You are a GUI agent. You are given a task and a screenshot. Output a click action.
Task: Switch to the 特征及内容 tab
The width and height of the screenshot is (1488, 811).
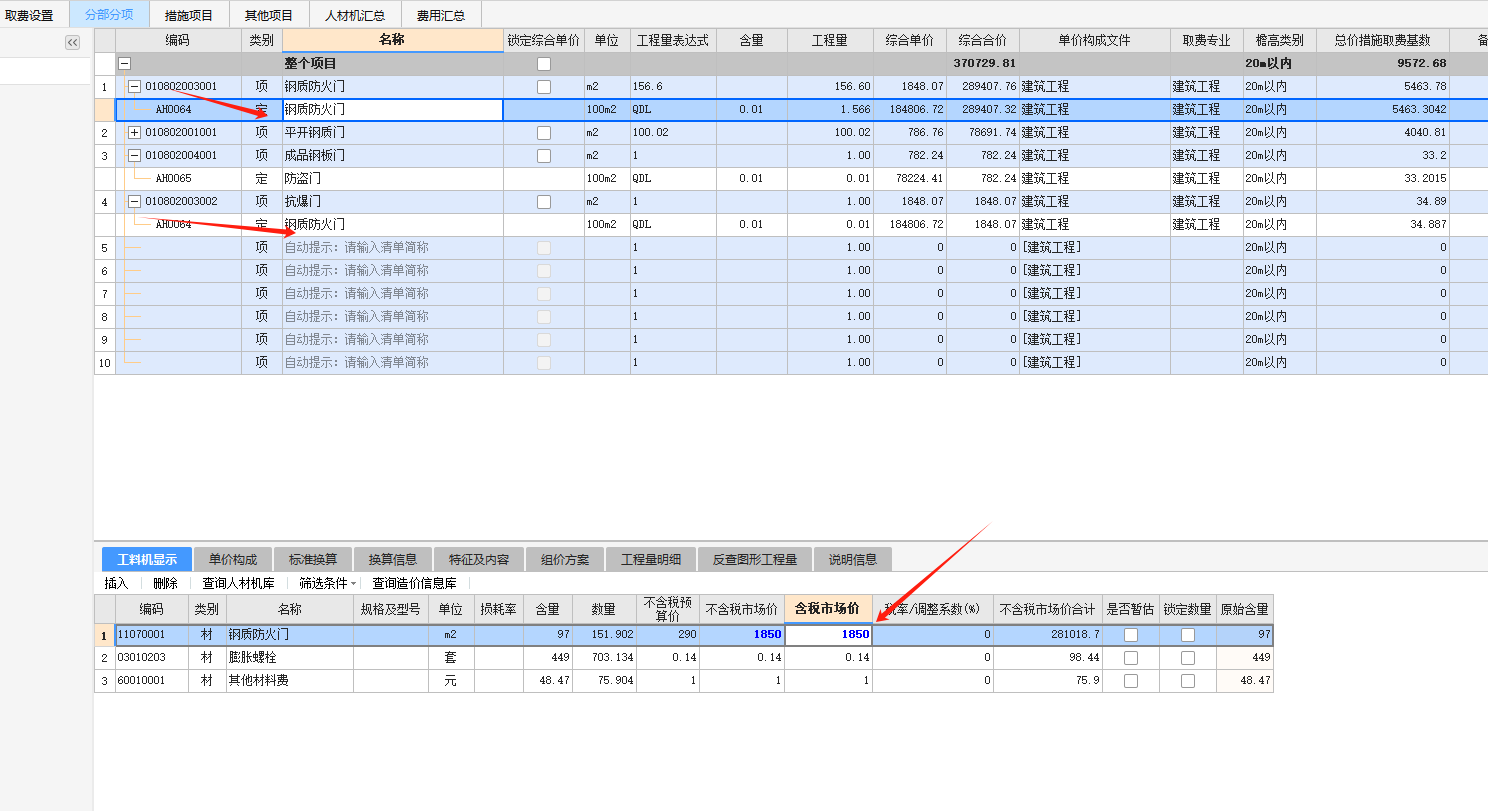479,559
